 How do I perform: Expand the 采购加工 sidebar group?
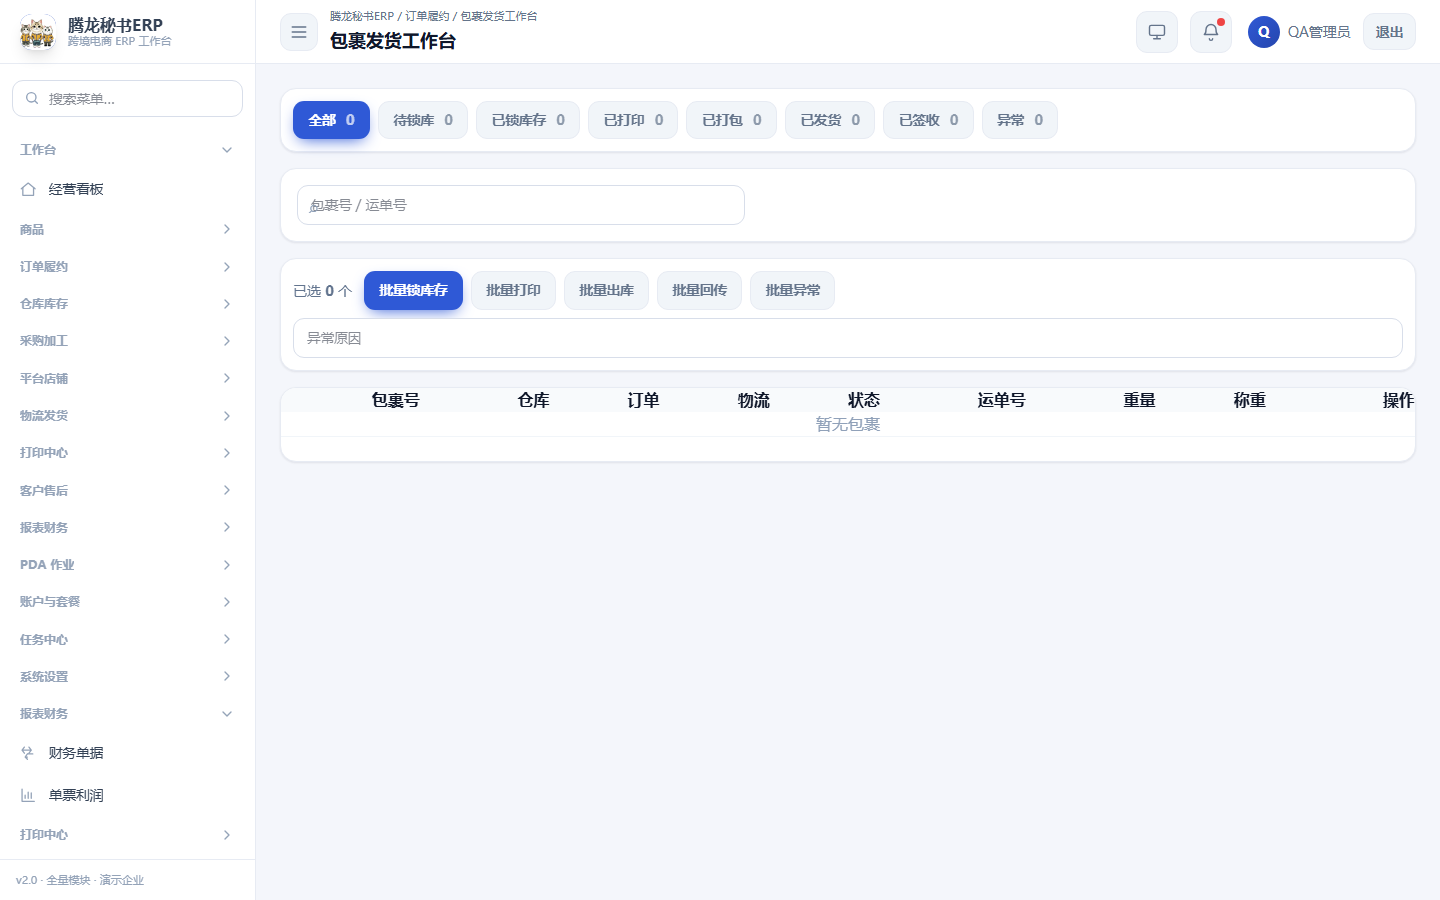[127, 341]
